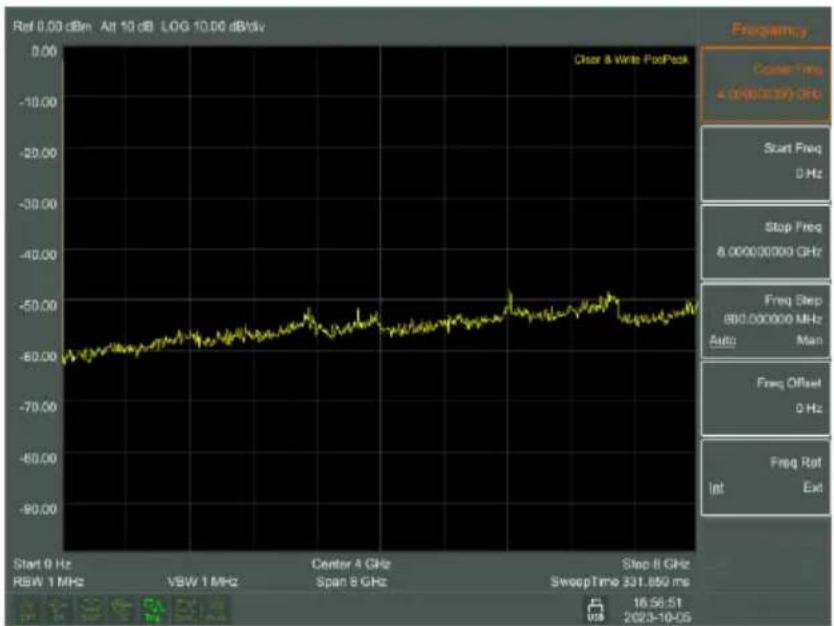
Task: Set Freq Ref to Int
Action: pos(716,488)
